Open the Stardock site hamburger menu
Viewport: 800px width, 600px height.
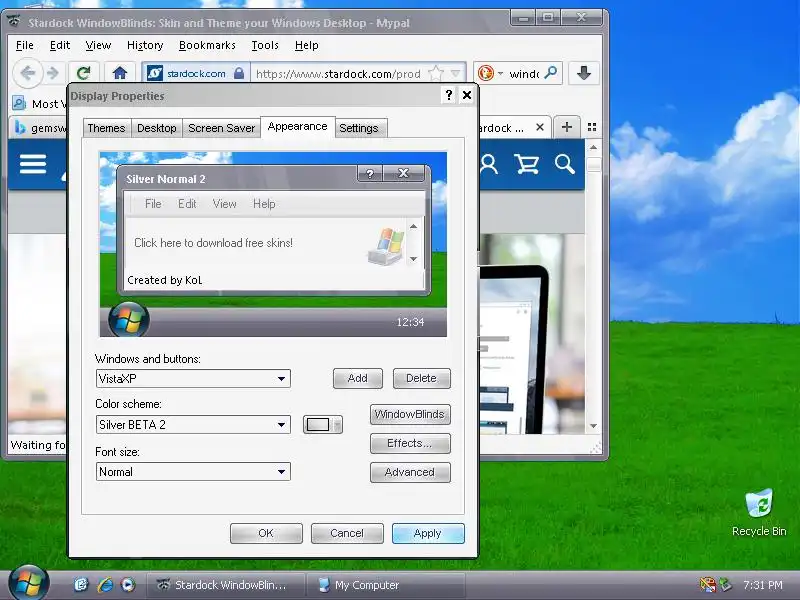click(33, 164)
